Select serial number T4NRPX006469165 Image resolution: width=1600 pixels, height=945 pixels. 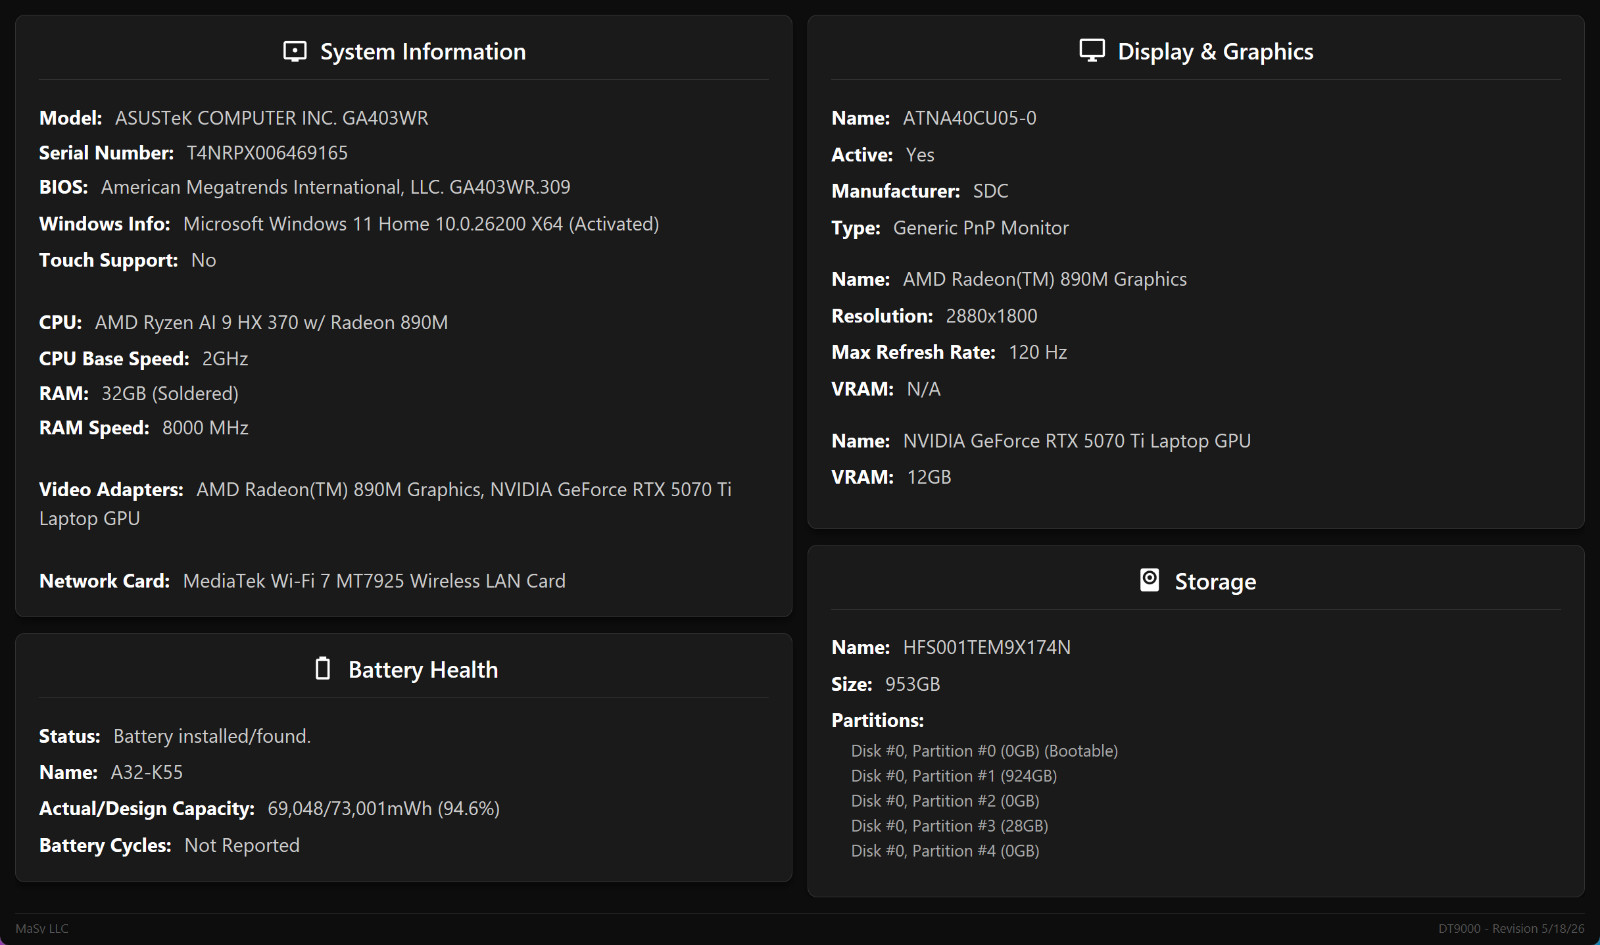267,153
